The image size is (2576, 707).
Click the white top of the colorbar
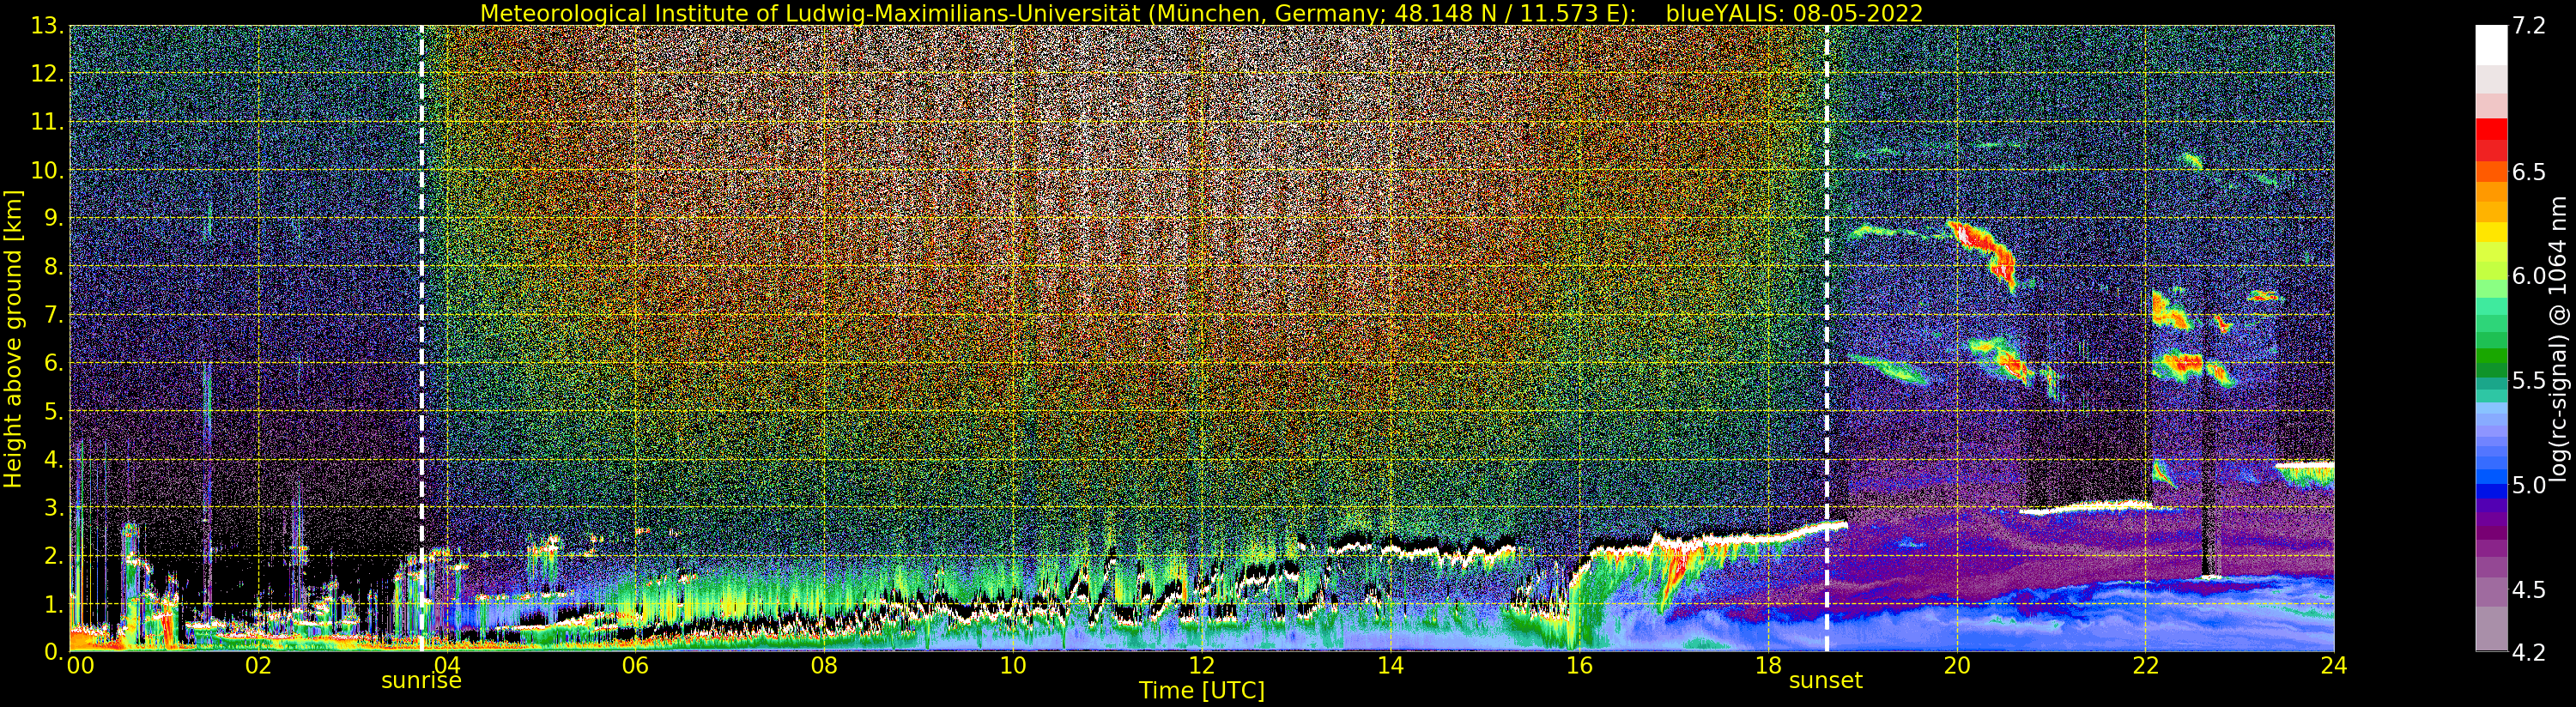tap(2491, 42)
